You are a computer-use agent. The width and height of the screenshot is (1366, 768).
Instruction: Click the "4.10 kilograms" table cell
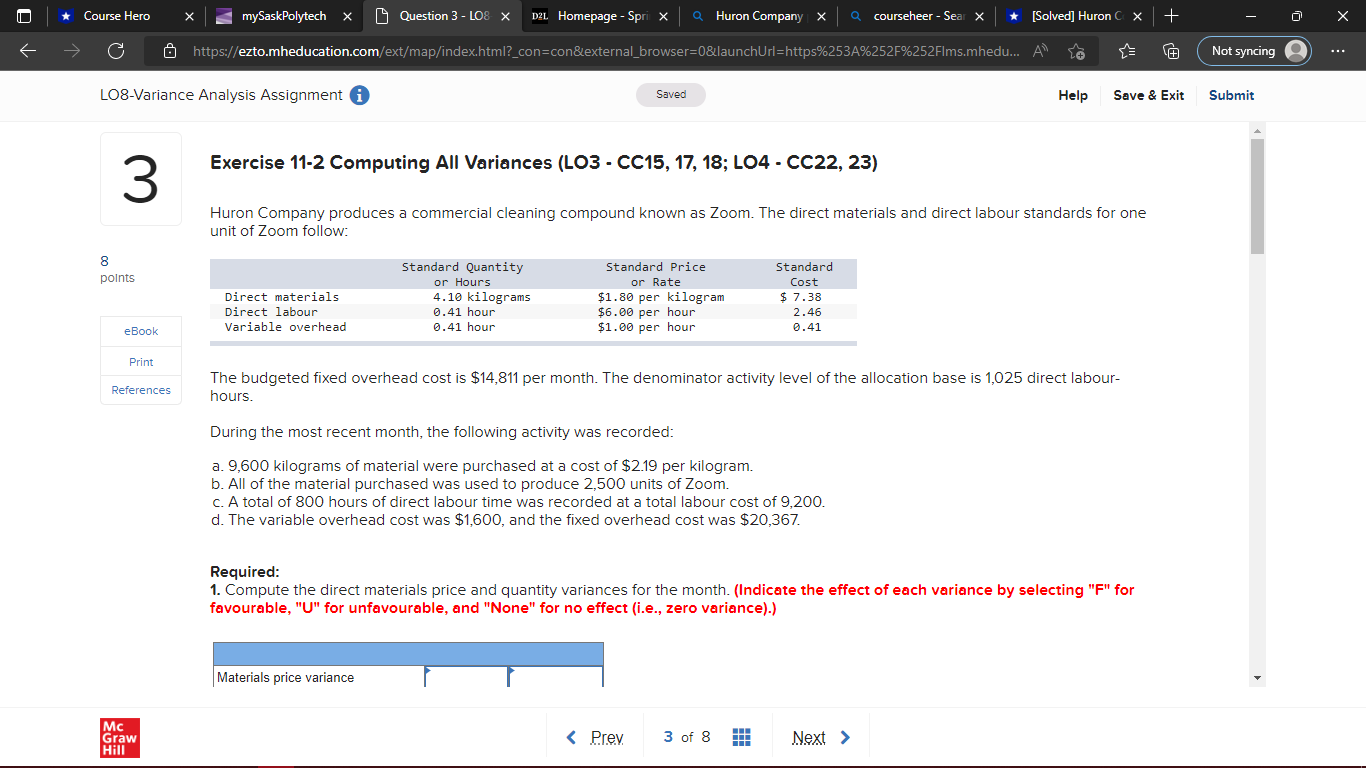[x=482, y=297]
